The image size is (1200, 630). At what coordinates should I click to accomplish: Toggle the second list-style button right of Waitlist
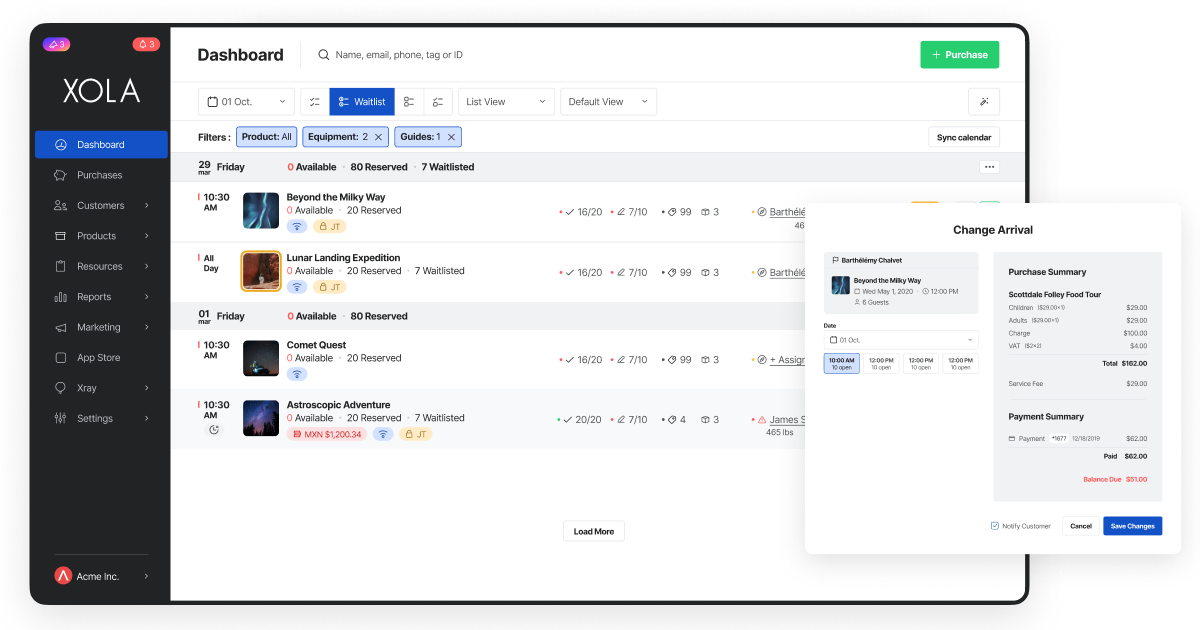click(x=437, y=102)
